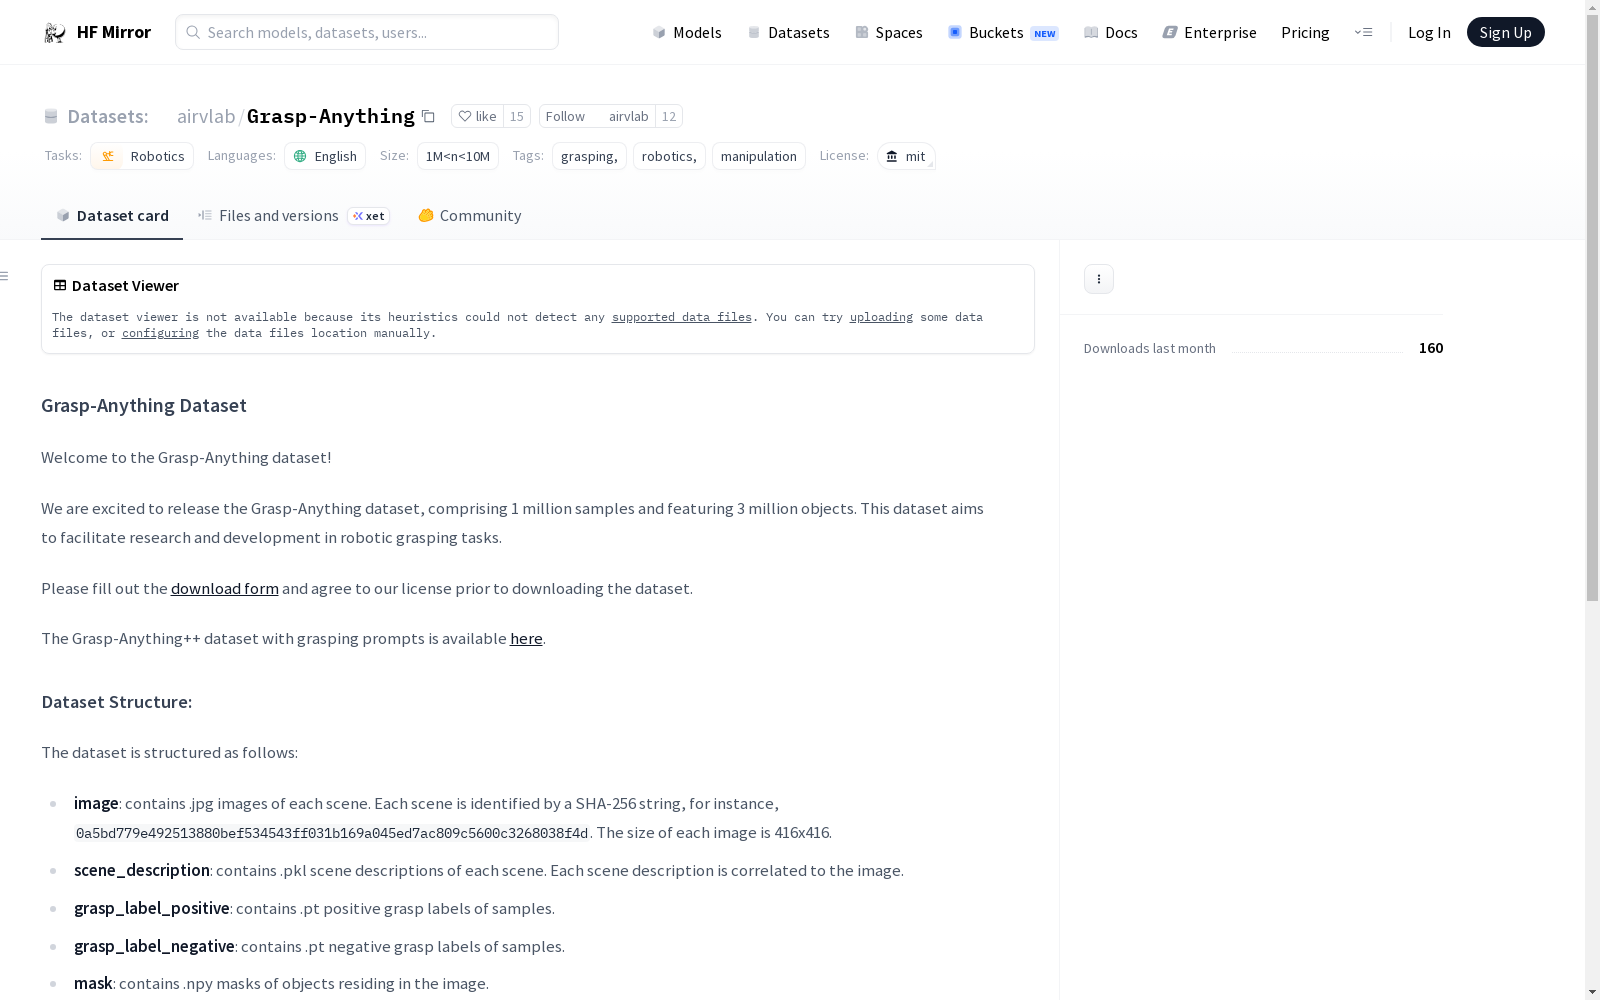Click the Datasets: breadcrumb label
1600x1000 pixels.
point(108,116)
